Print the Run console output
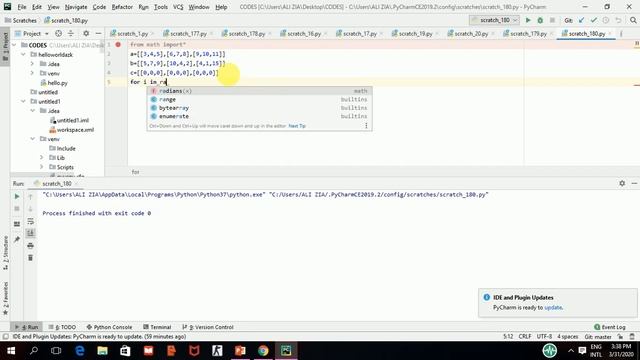The height and width of the screenshot is (360, 640). (x=31, y=246)
